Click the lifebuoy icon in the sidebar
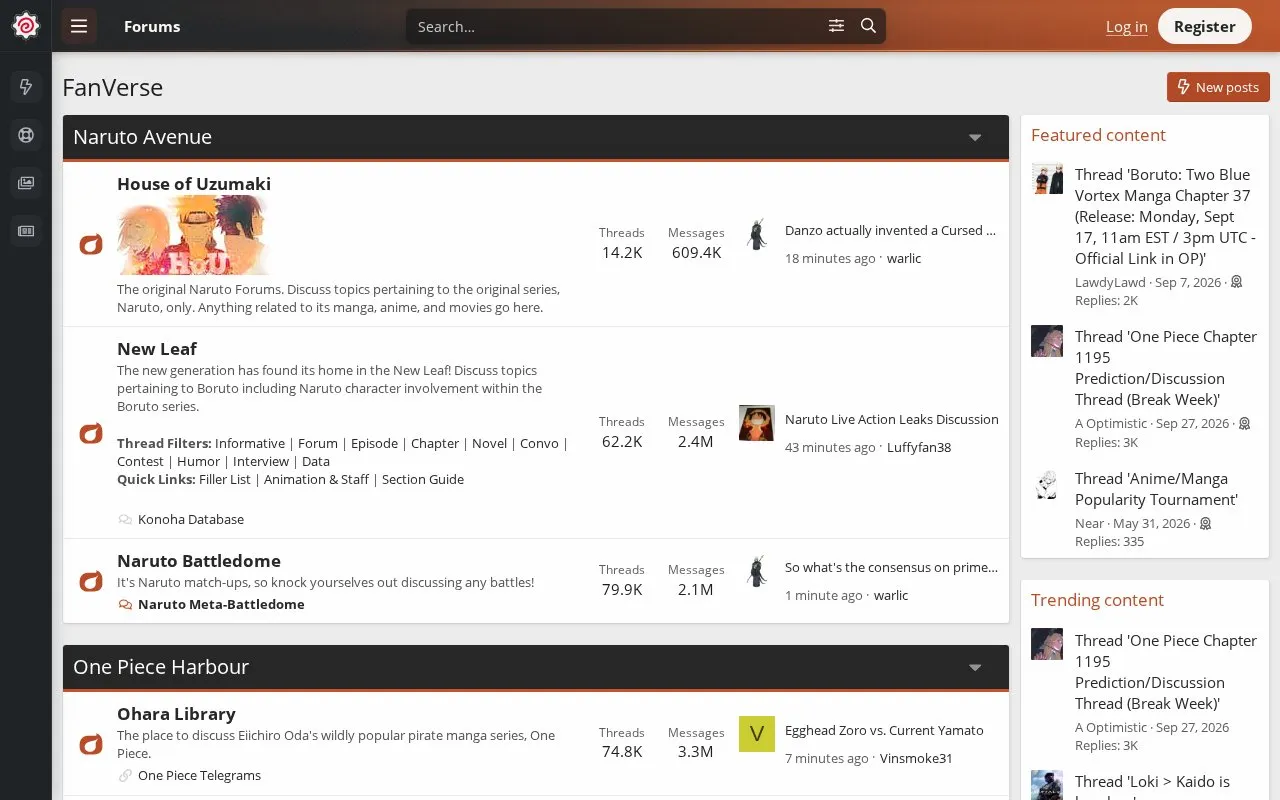 [26, 135]
